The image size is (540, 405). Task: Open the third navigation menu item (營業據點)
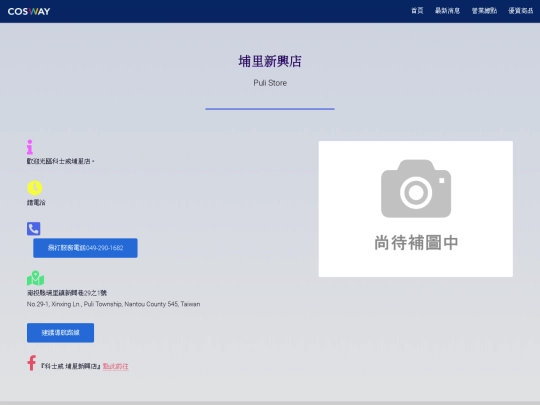[x=484, y=11]
